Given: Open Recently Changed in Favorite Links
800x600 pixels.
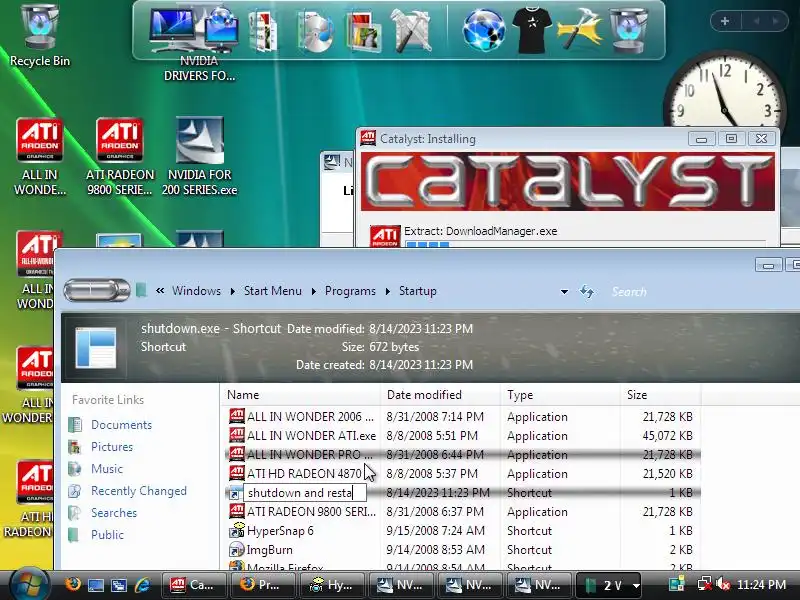Looking at the screenshot, I should coord(139,491).
